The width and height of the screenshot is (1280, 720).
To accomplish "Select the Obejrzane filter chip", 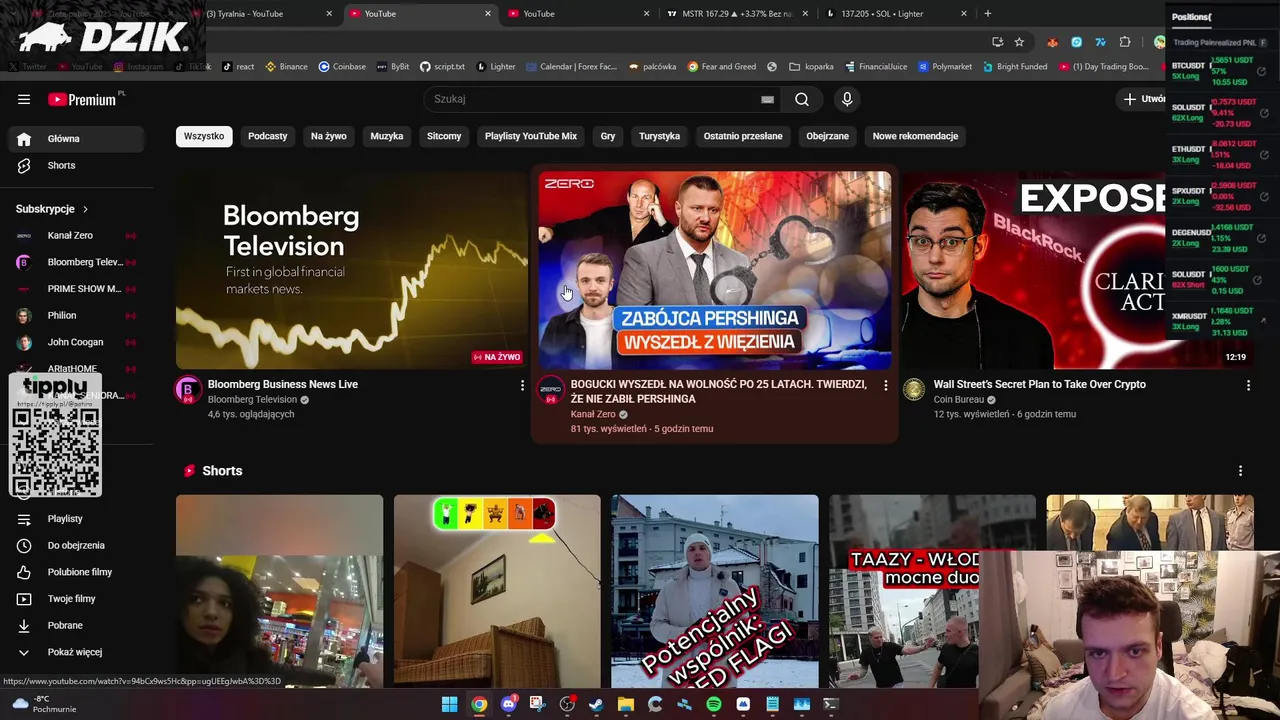I will pyautogui.click(x=827, y=136).
